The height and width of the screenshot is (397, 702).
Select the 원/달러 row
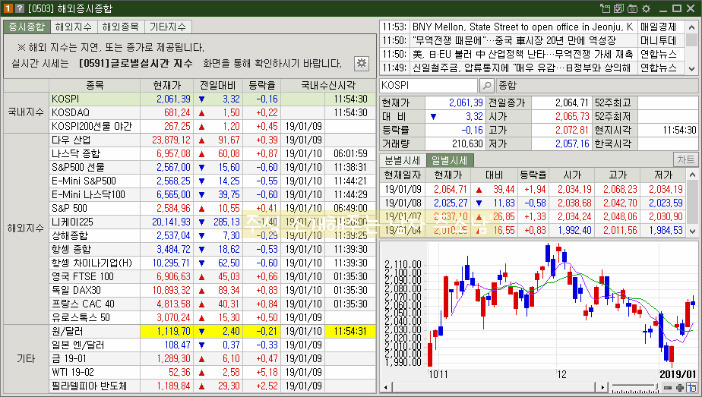pyautogui.click(x=212, y=332)
